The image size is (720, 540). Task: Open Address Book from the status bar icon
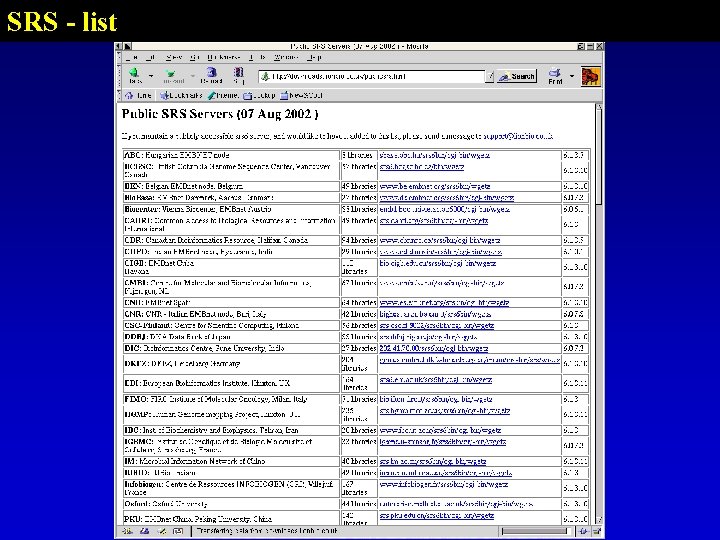(x=178, y=531)
